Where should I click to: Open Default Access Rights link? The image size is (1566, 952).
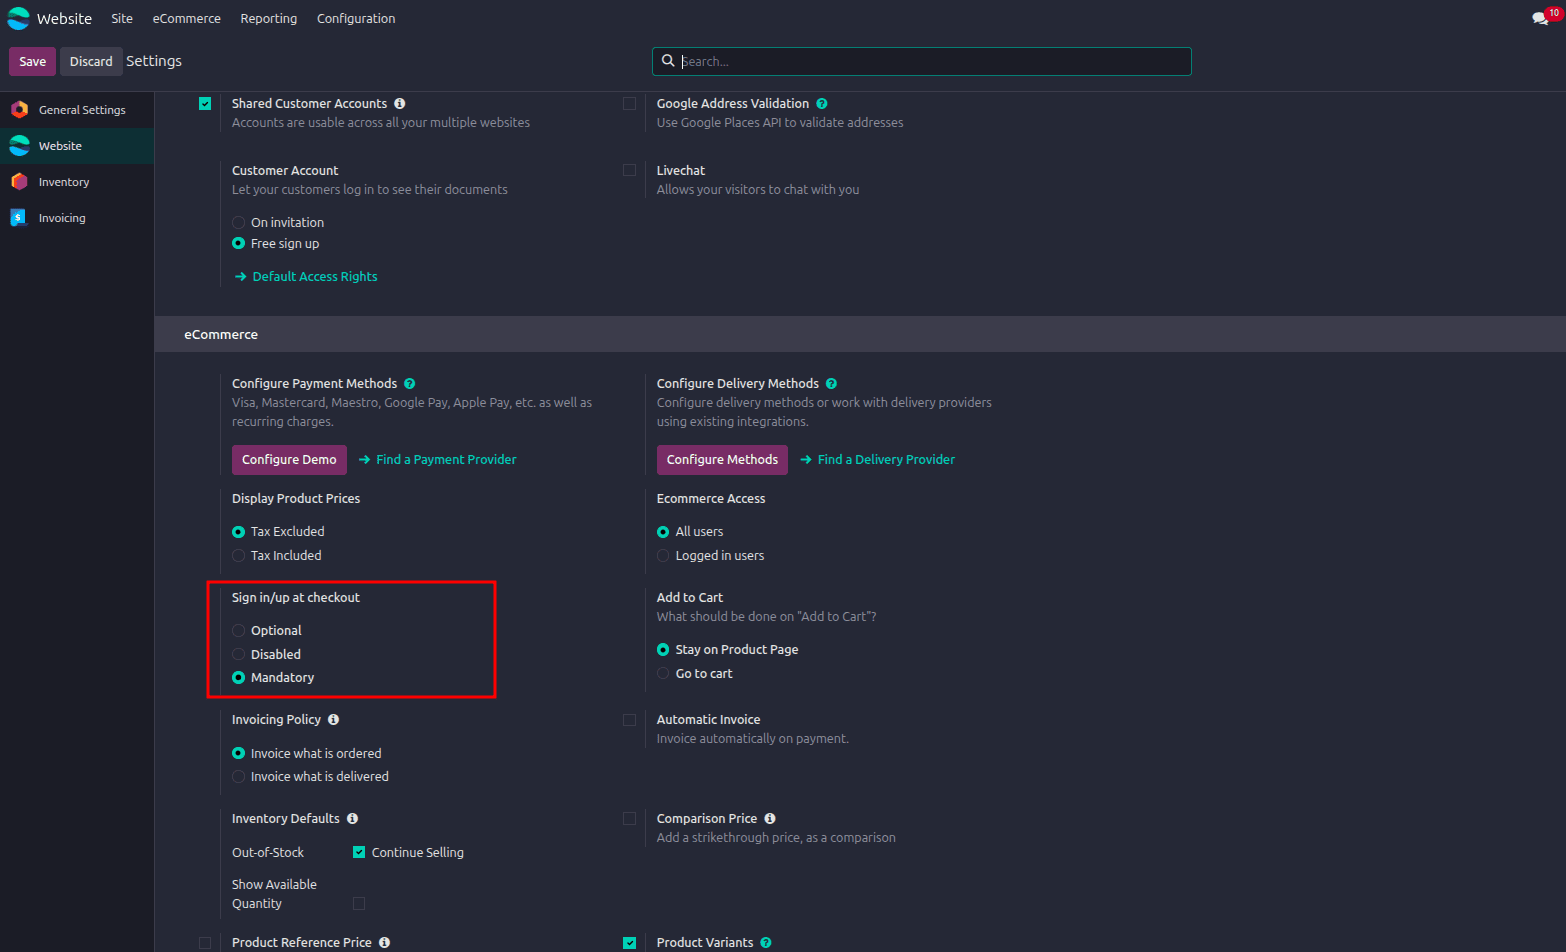(x=306, y=276)
